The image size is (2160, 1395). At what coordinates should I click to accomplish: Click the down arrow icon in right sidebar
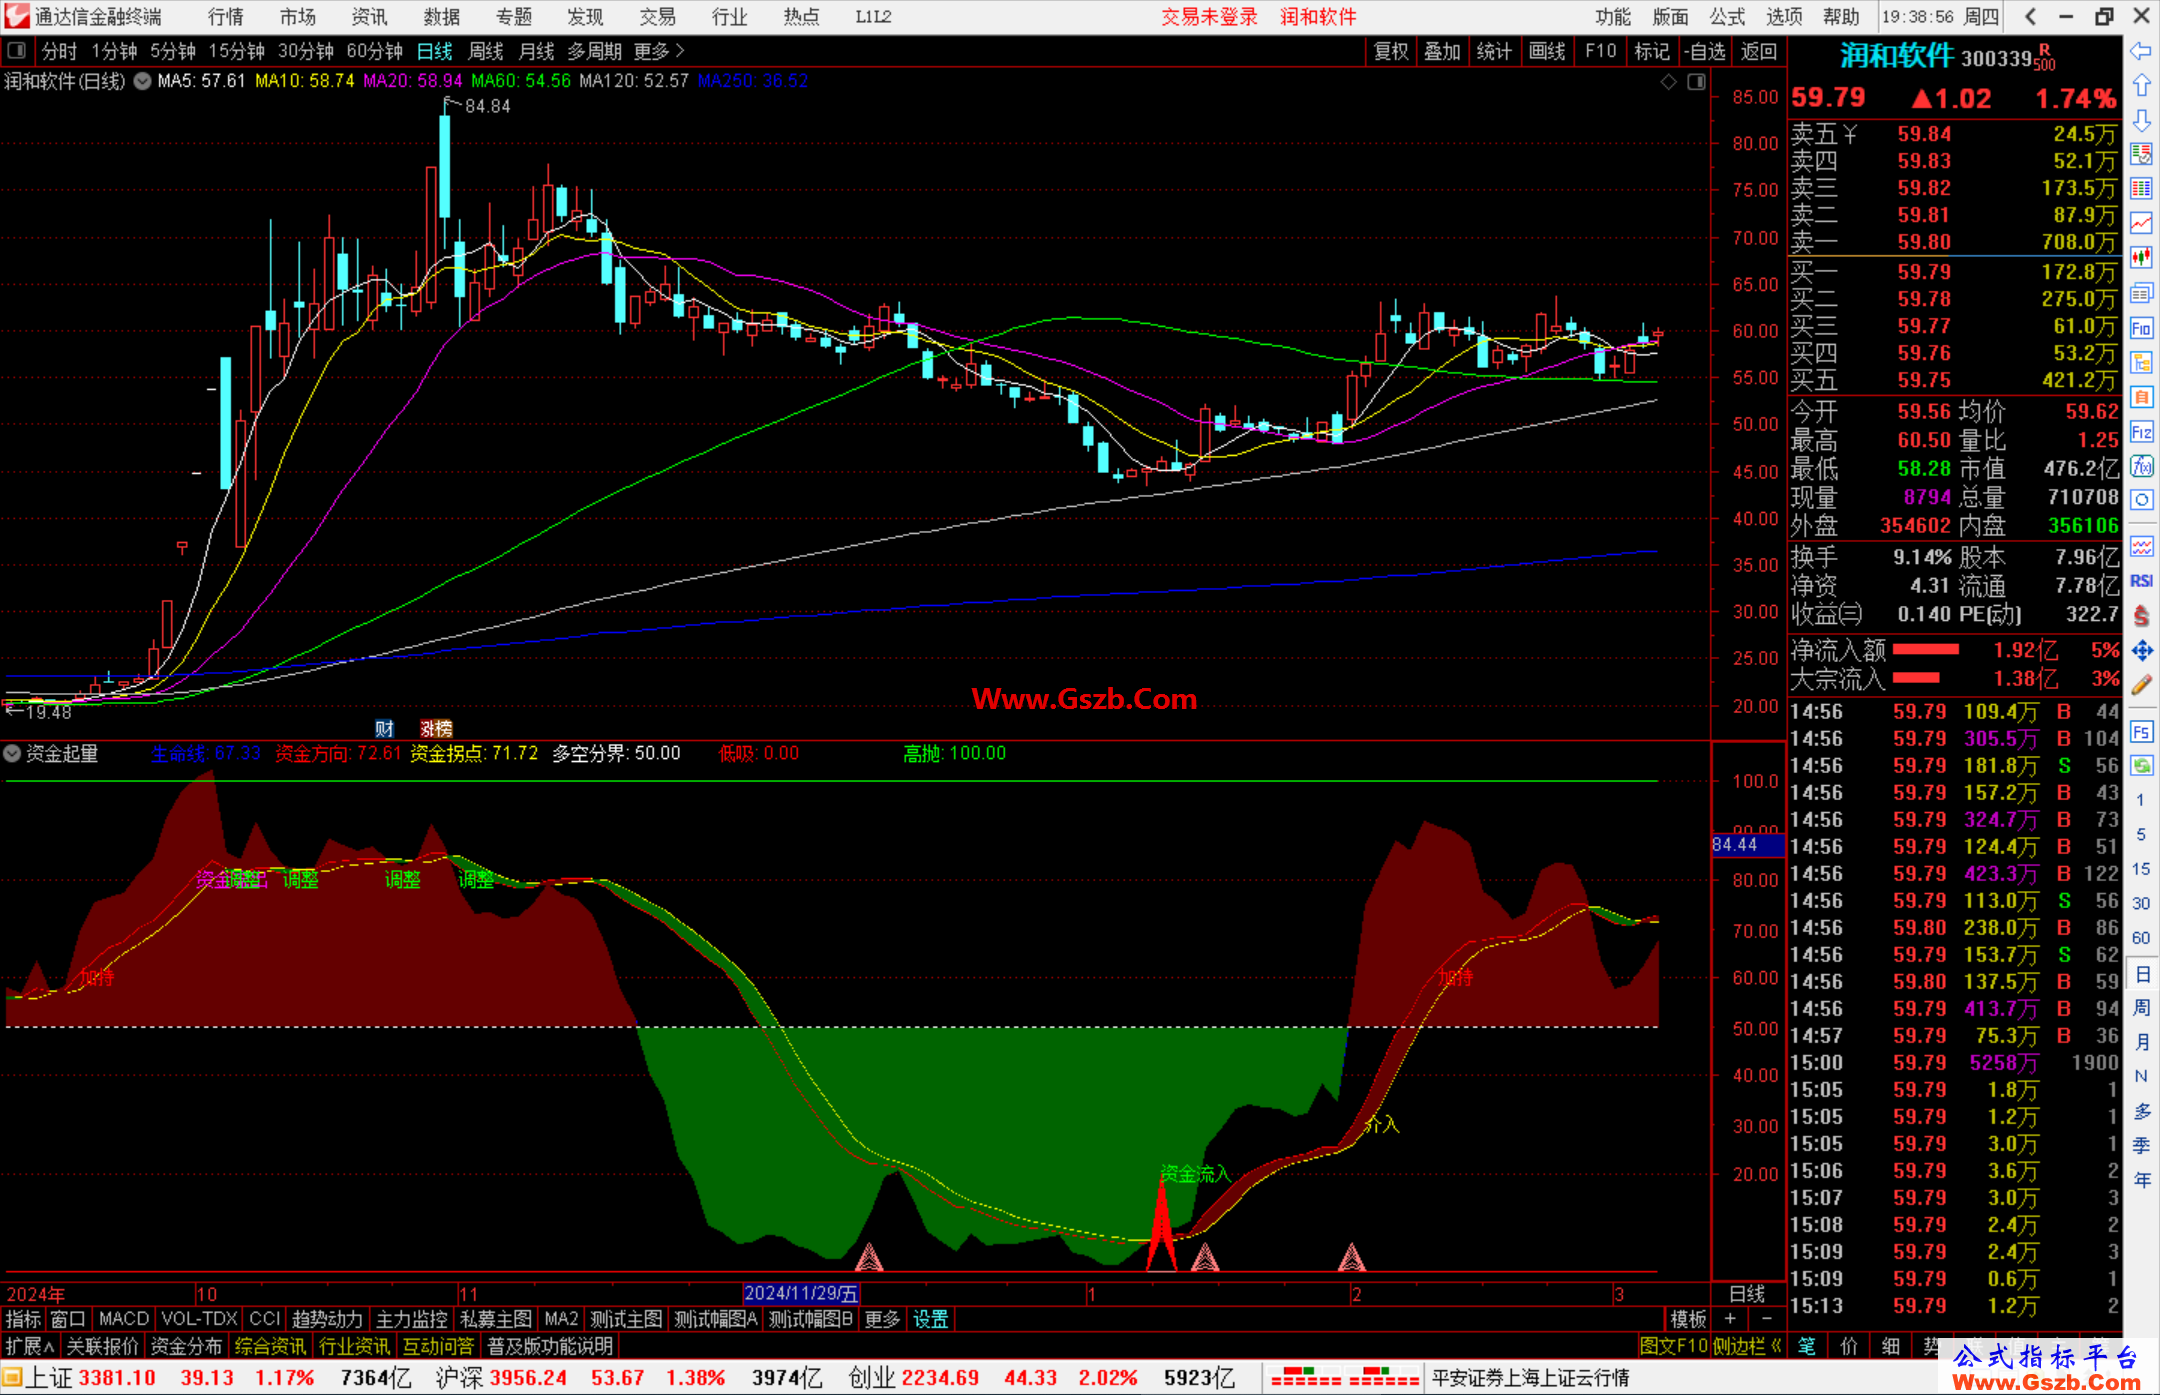click(2141, 120)
